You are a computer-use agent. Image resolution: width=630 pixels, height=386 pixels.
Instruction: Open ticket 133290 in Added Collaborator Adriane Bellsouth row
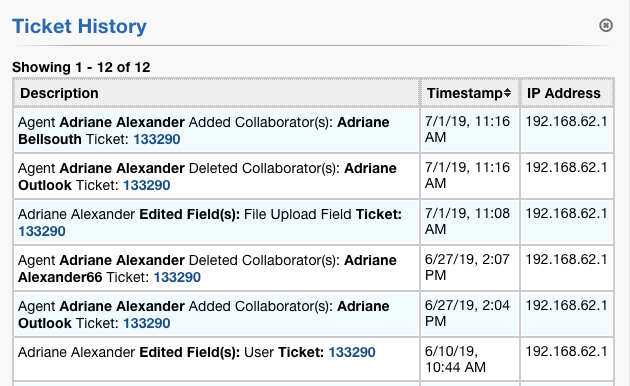(x=157, y=139)
